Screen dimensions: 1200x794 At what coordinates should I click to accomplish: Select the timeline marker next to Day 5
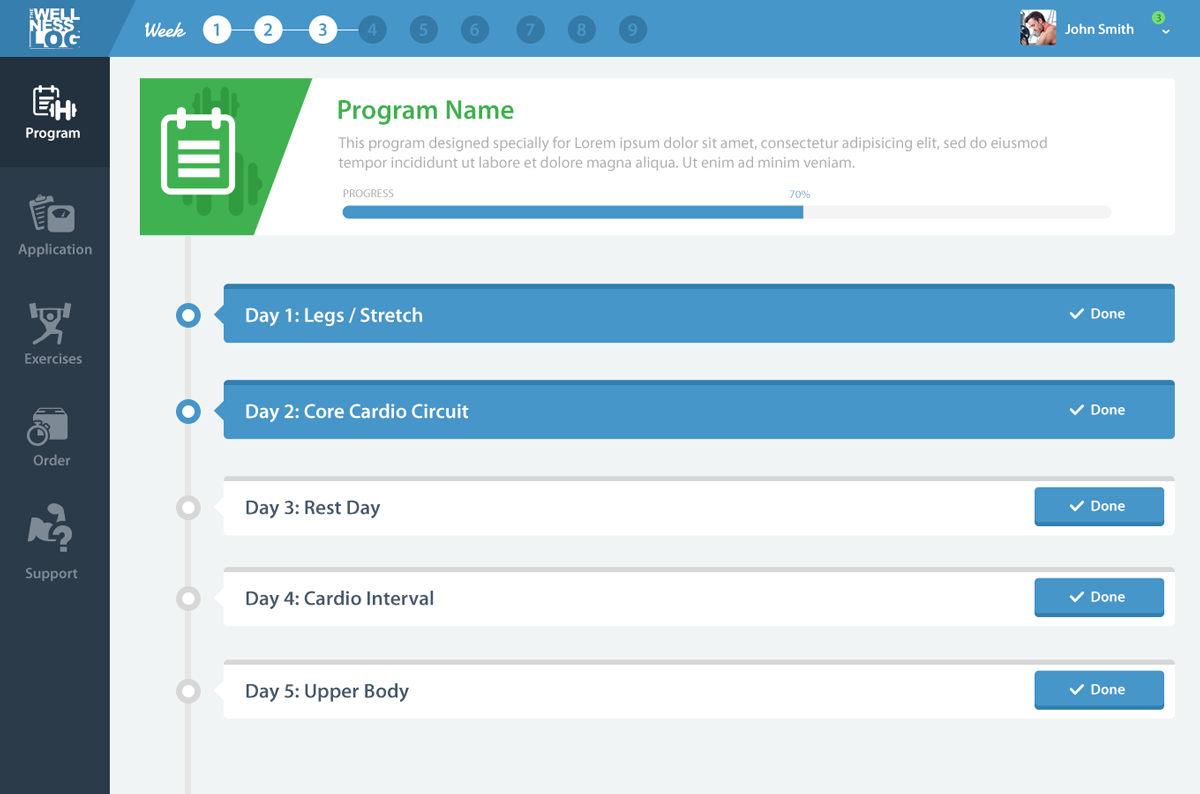pos(188,691)
